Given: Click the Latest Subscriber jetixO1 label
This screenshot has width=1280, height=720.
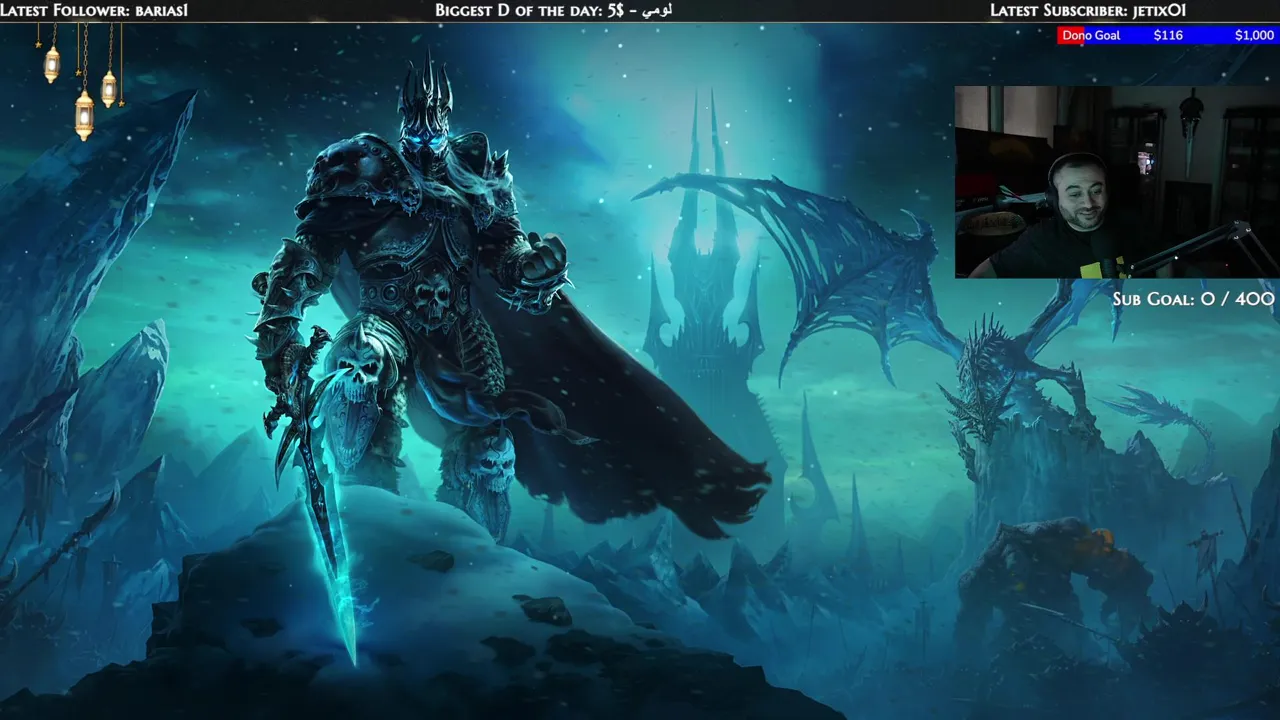Looking at the screenshot, I should (1088, 10).
